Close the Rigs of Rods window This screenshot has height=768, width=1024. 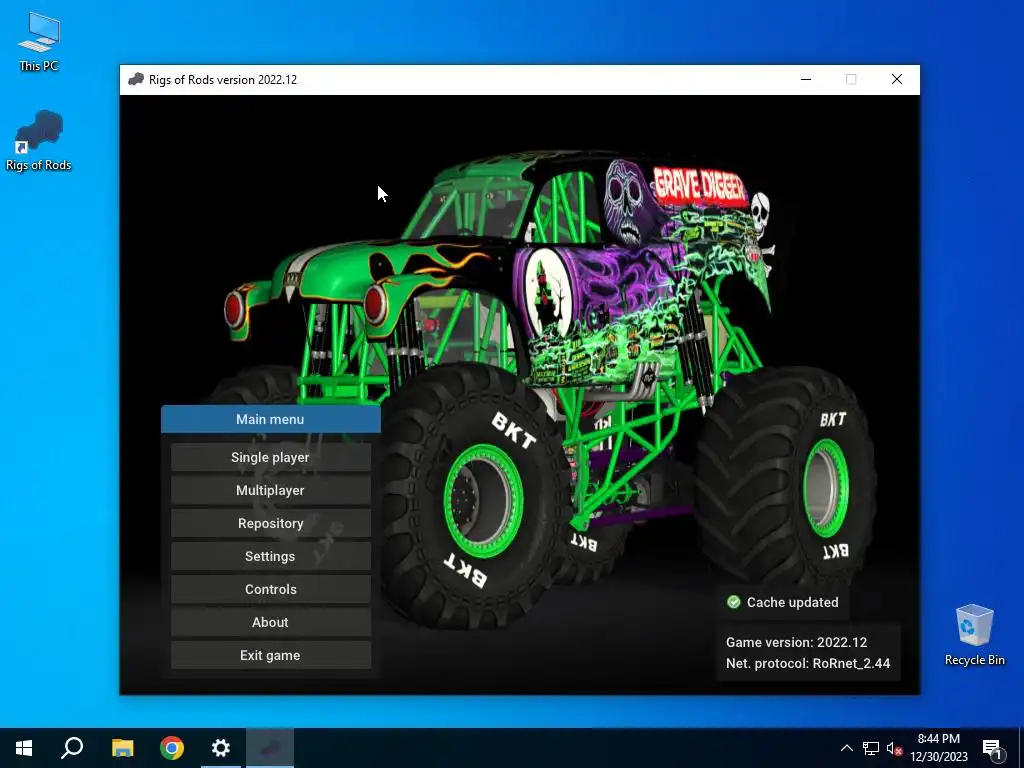(897, 80)
